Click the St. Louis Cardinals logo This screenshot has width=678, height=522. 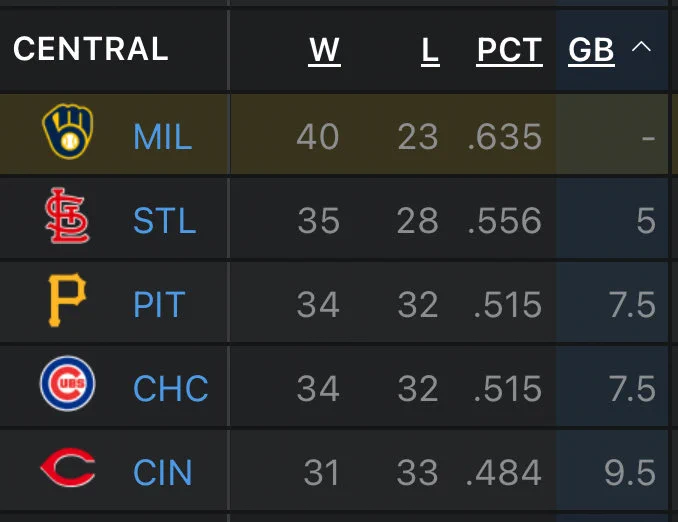coord(67,216)
